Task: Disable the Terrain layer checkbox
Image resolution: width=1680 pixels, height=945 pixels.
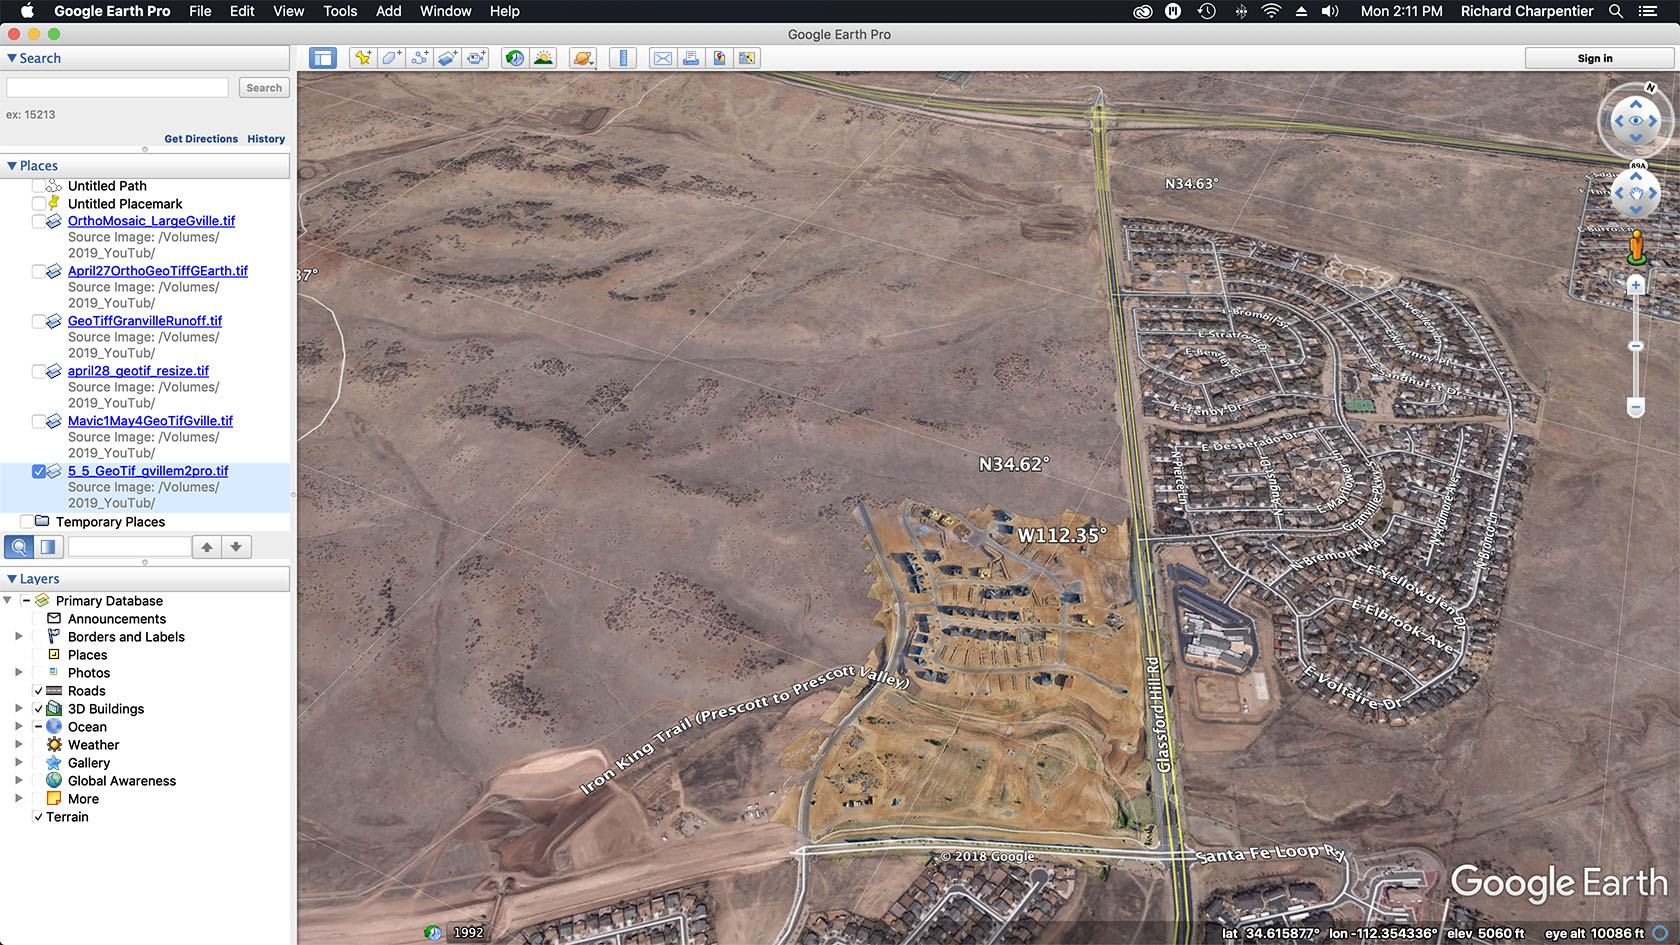Action: pos(38,817)
